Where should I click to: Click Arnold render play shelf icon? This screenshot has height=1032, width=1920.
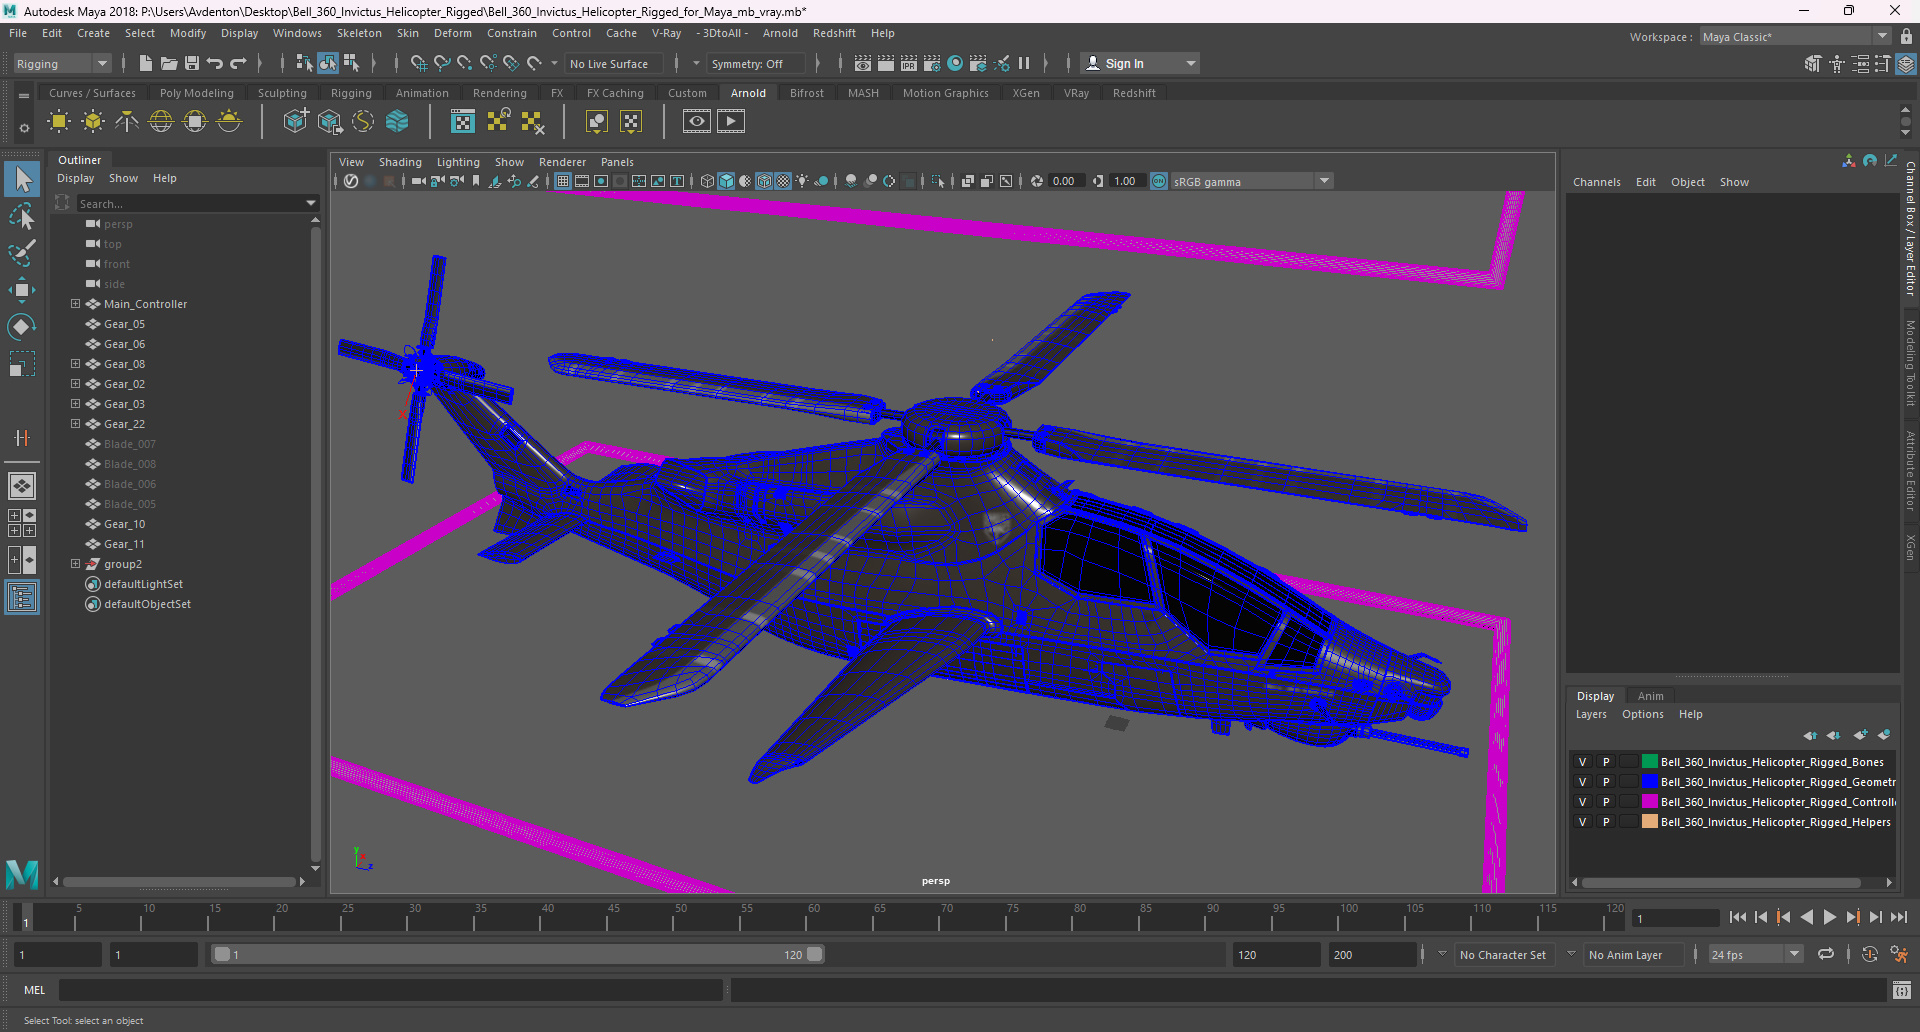tap(731, 122)
